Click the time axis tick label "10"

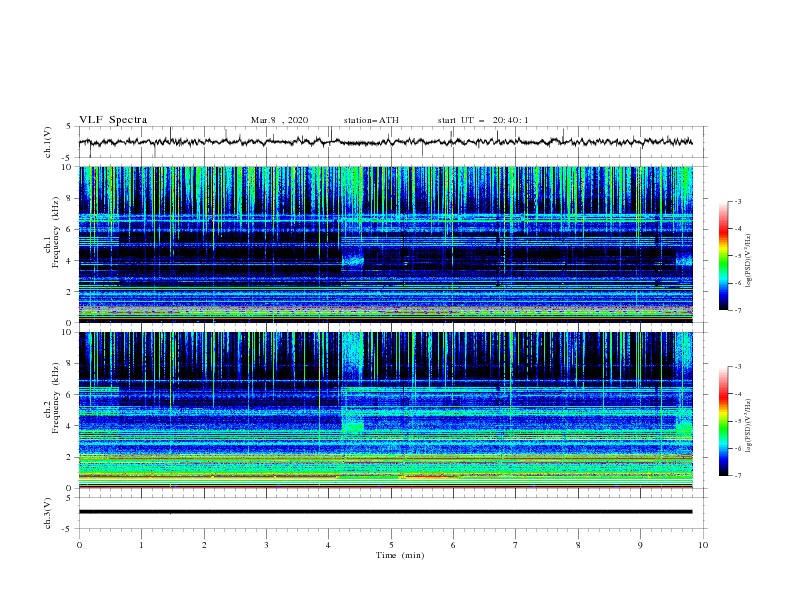click(703, 545)
